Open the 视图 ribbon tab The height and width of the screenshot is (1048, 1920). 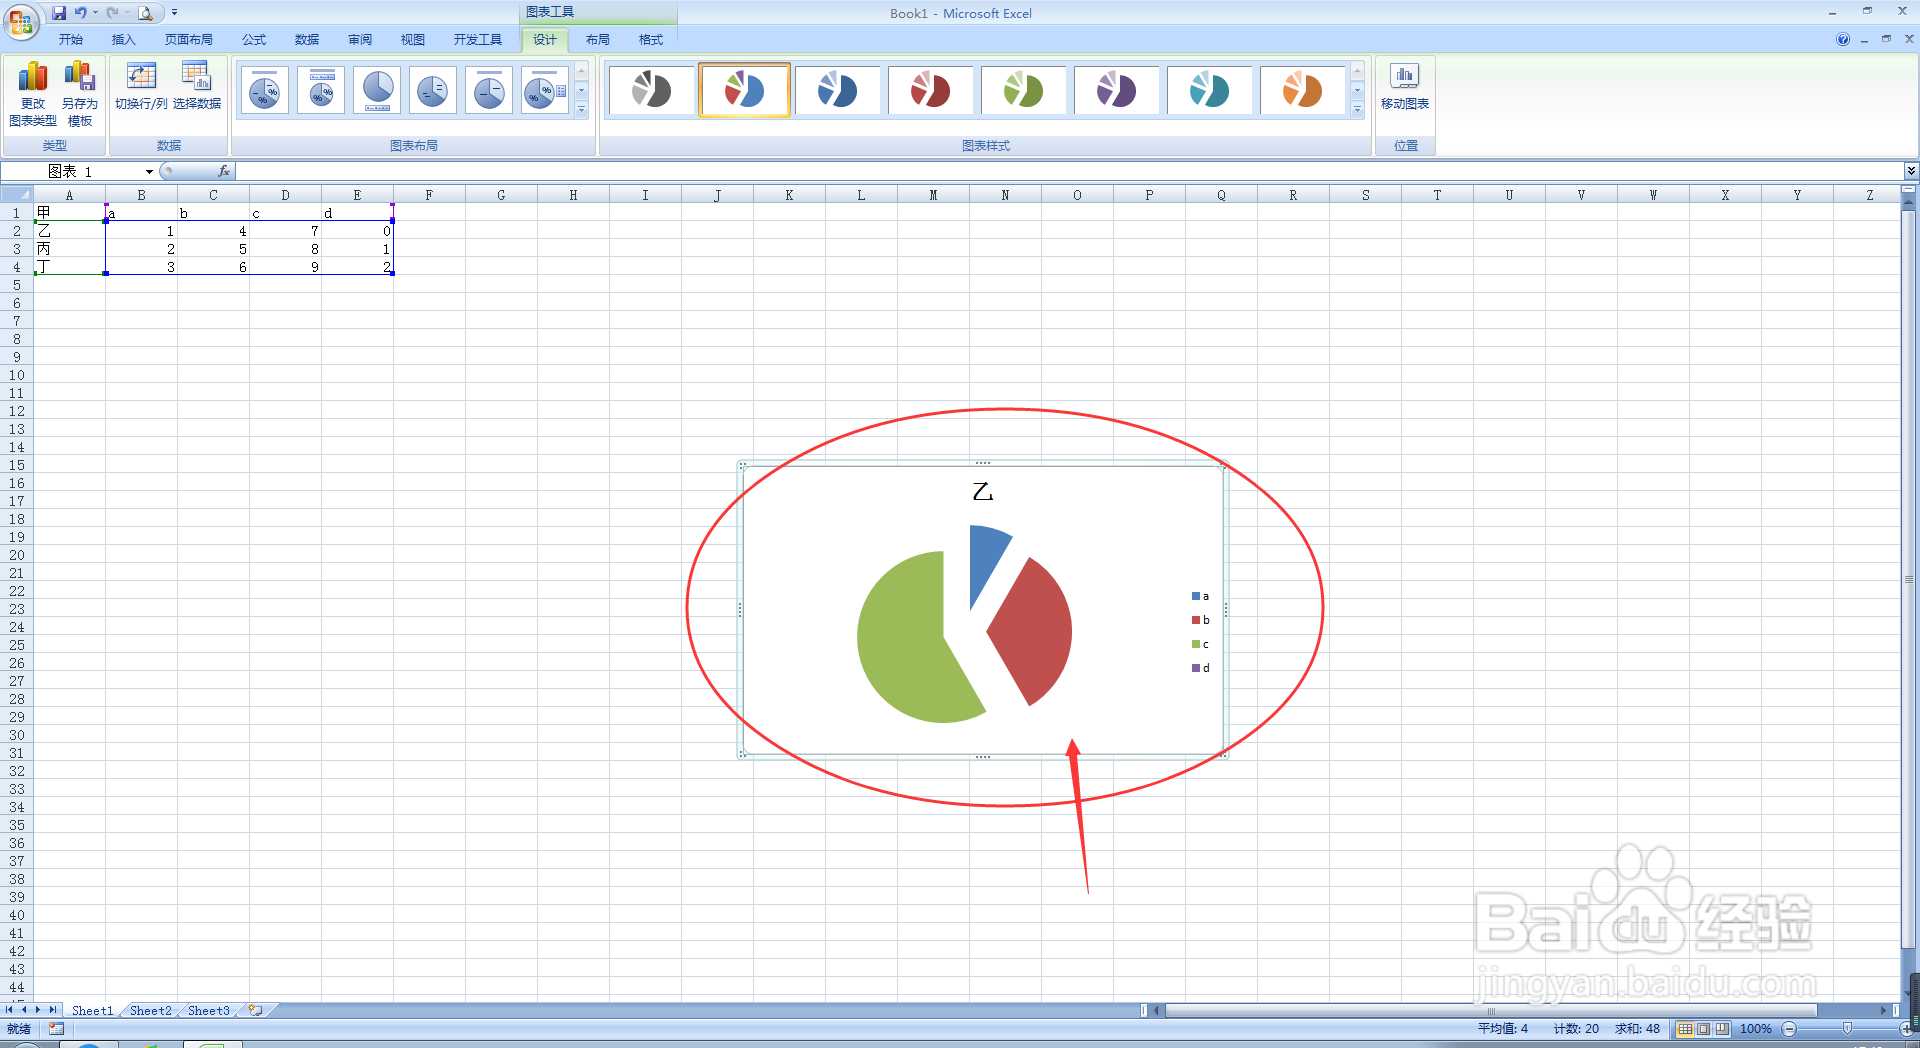tap(413, 40)
